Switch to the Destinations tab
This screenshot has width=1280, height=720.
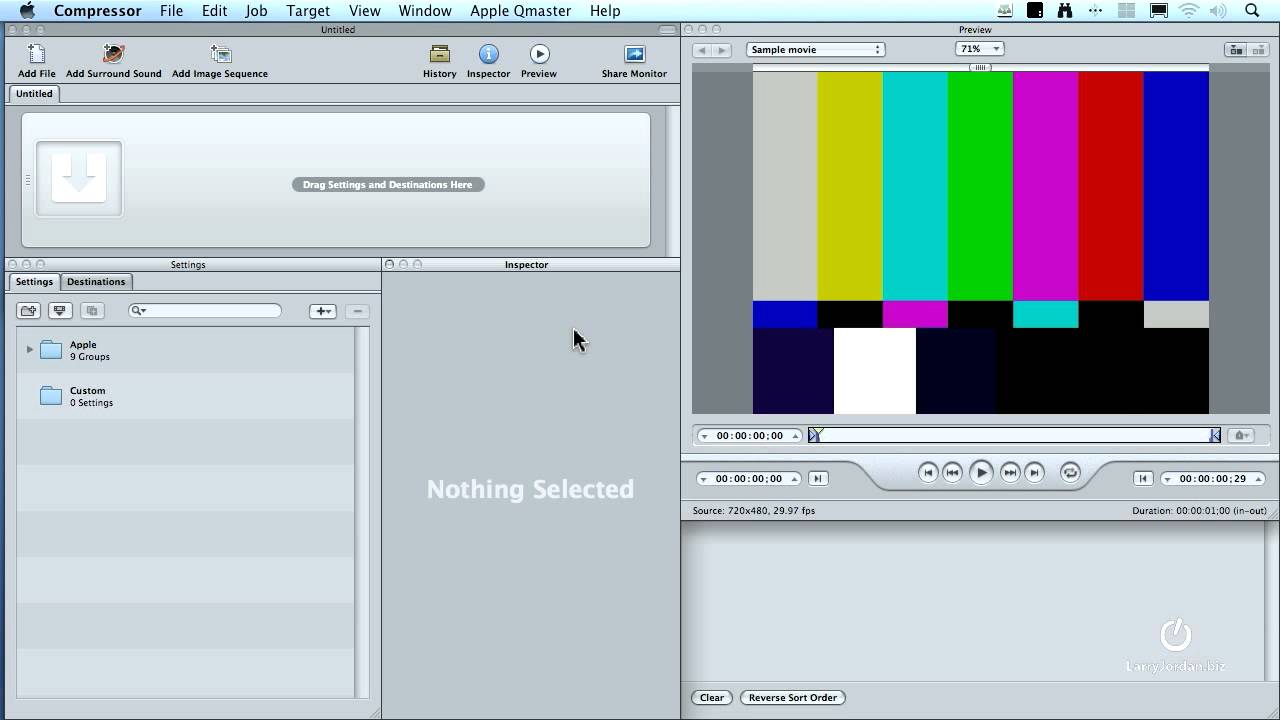96,282
